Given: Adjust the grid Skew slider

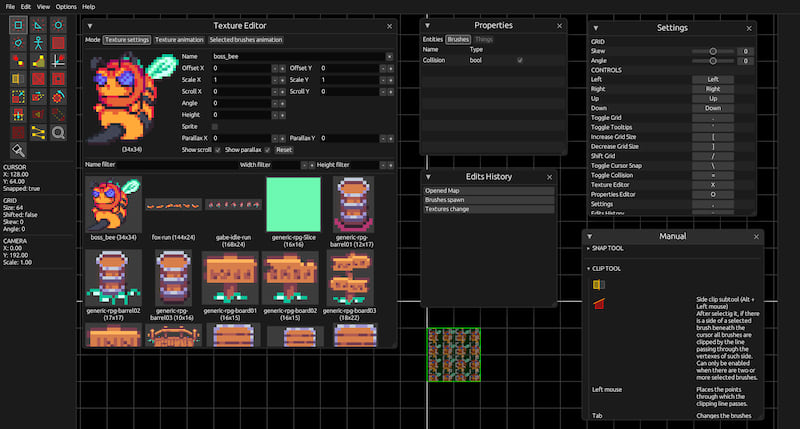Looking at the screenshot, I should click(x=713, y=50).
